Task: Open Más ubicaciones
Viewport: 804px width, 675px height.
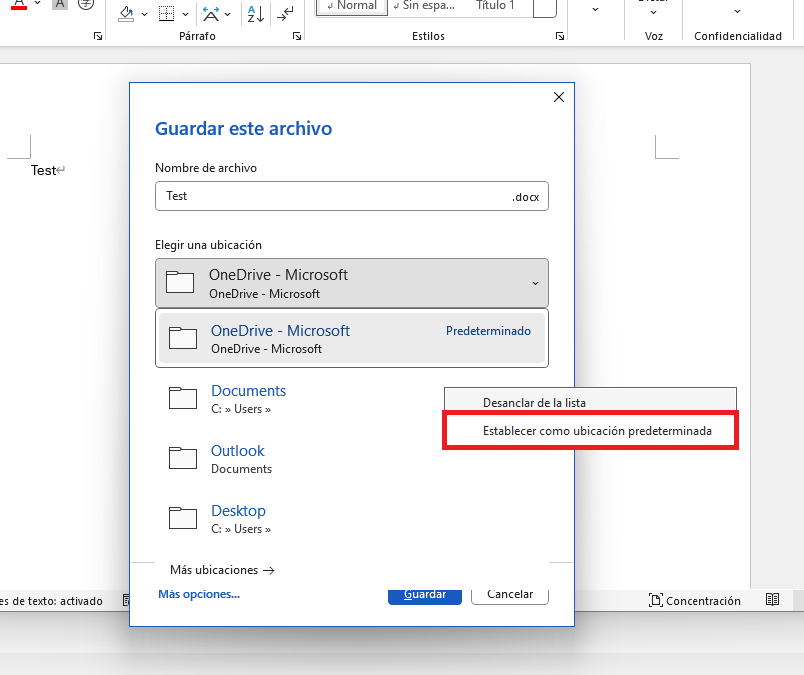Action: tap(222, 570)
